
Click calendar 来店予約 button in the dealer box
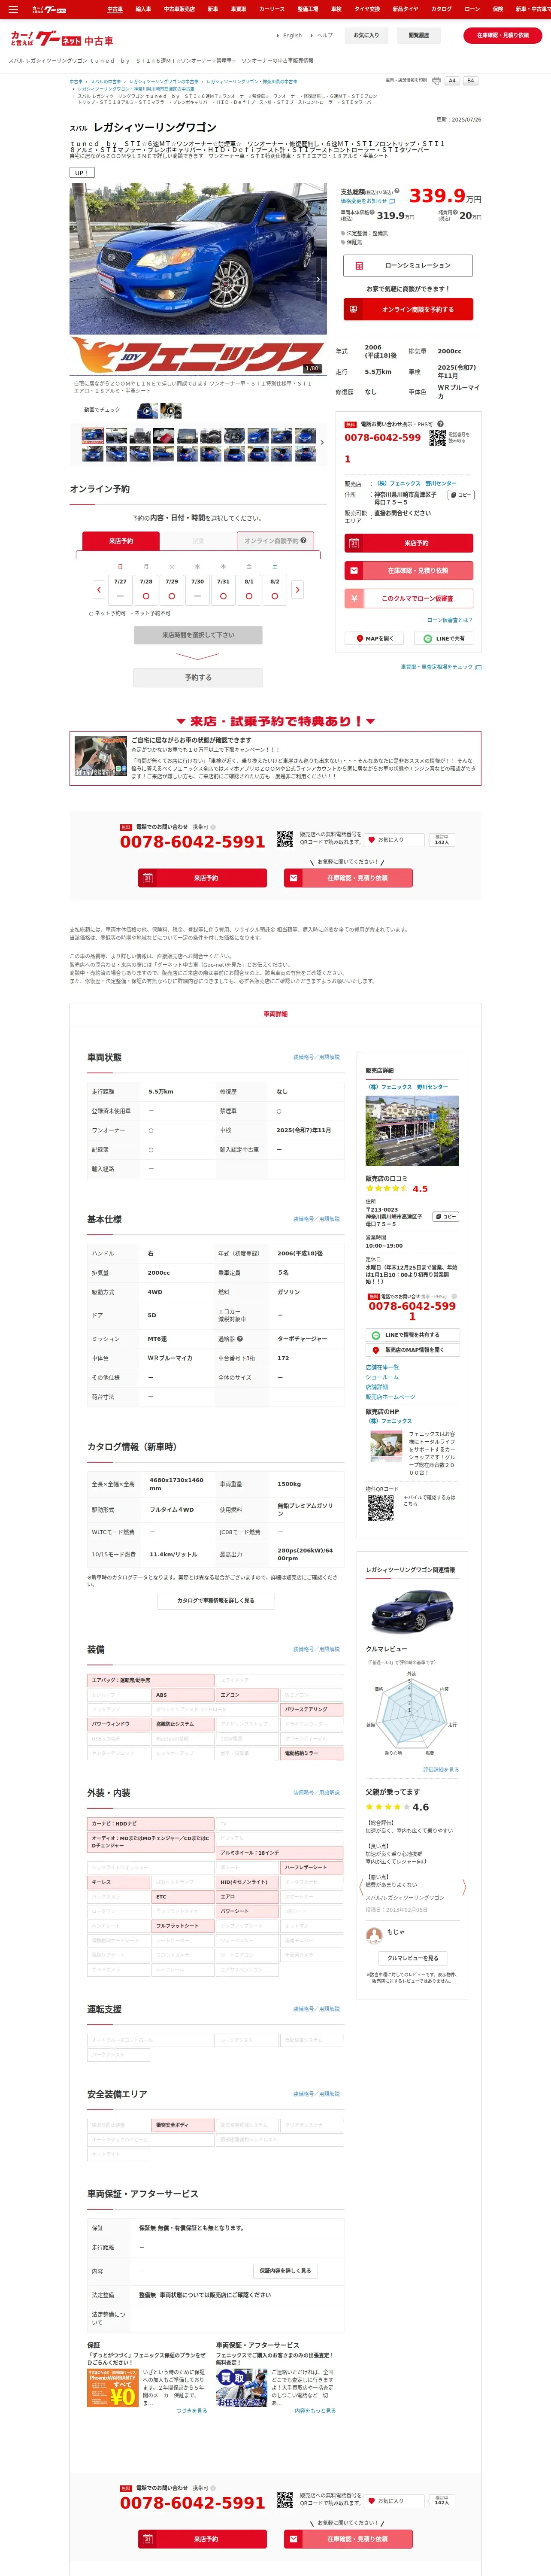coord(408,543)
